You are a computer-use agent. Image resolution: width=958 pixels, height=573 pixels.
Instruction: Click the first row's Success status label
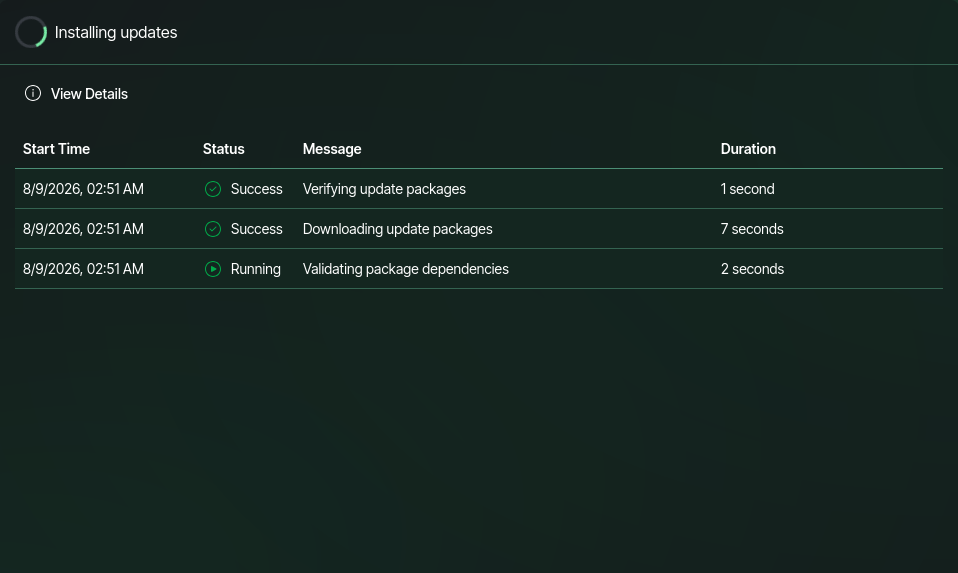(x=257, y=189)
